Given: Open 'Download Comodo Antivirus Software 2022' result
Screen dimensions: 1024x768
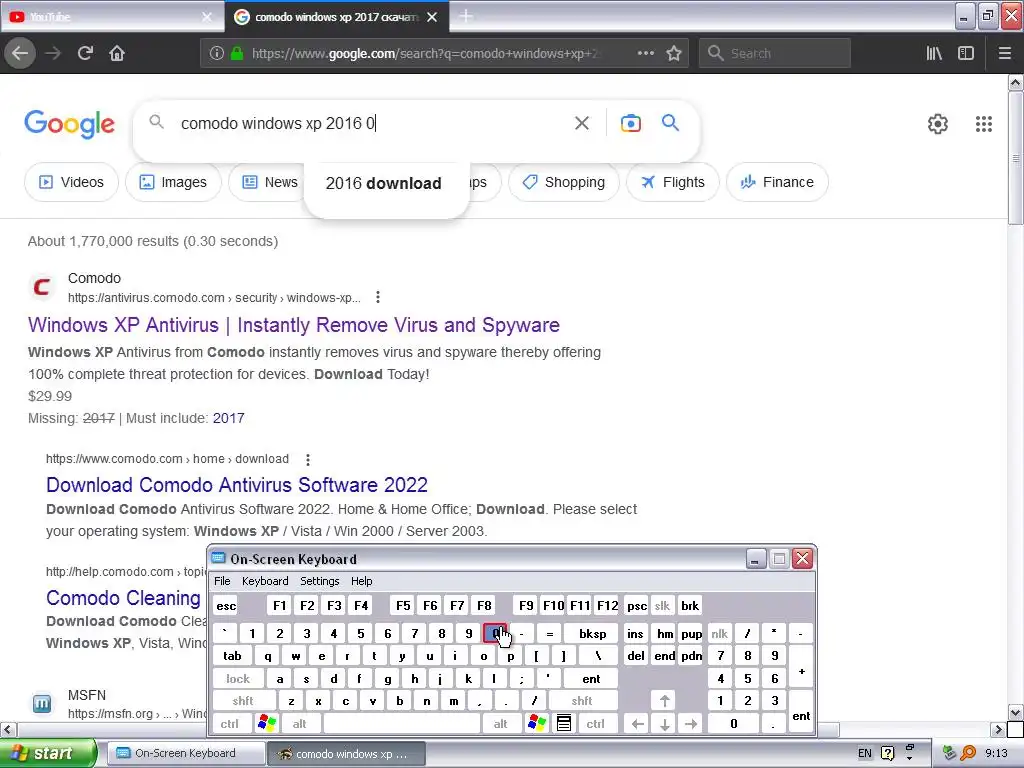Looking at the screenshot, I should pos(237,485).
